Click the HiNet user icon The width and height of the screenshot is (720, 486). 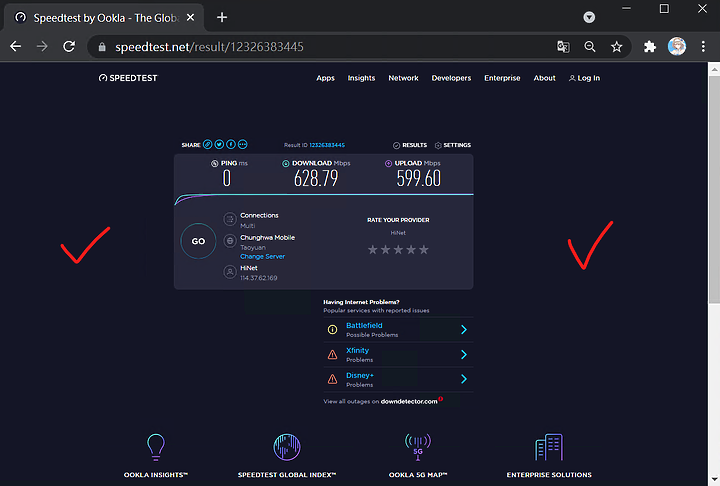coord(230,272)
